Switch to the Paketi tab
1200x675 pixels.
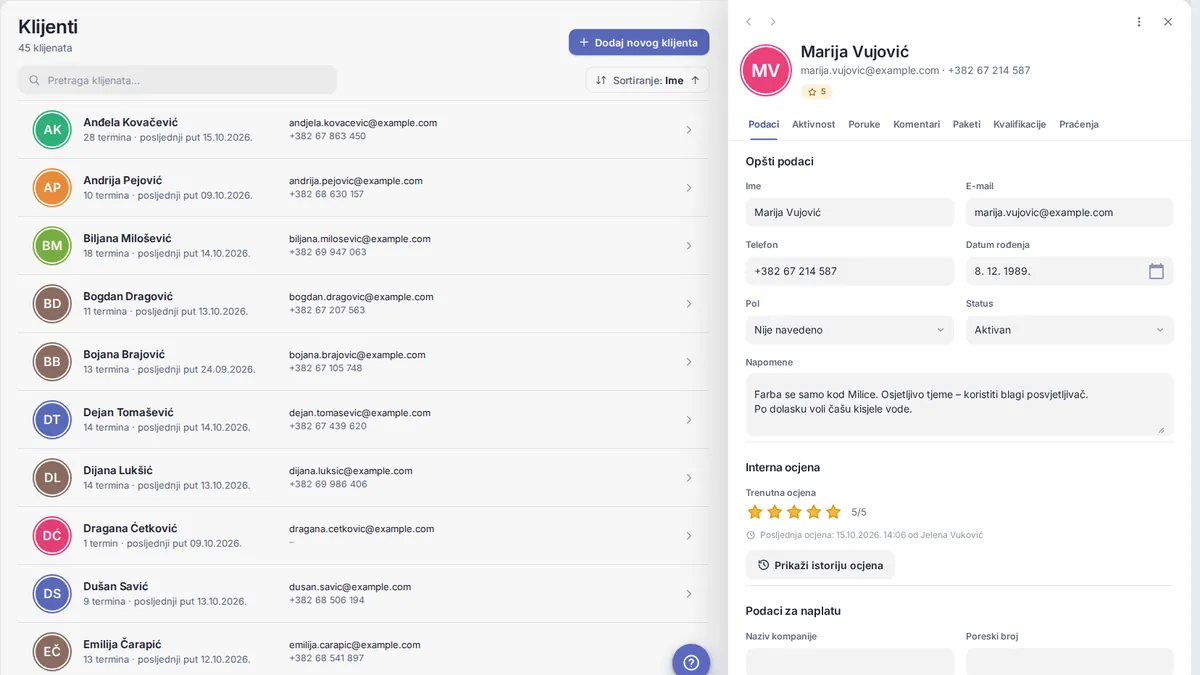967,124
